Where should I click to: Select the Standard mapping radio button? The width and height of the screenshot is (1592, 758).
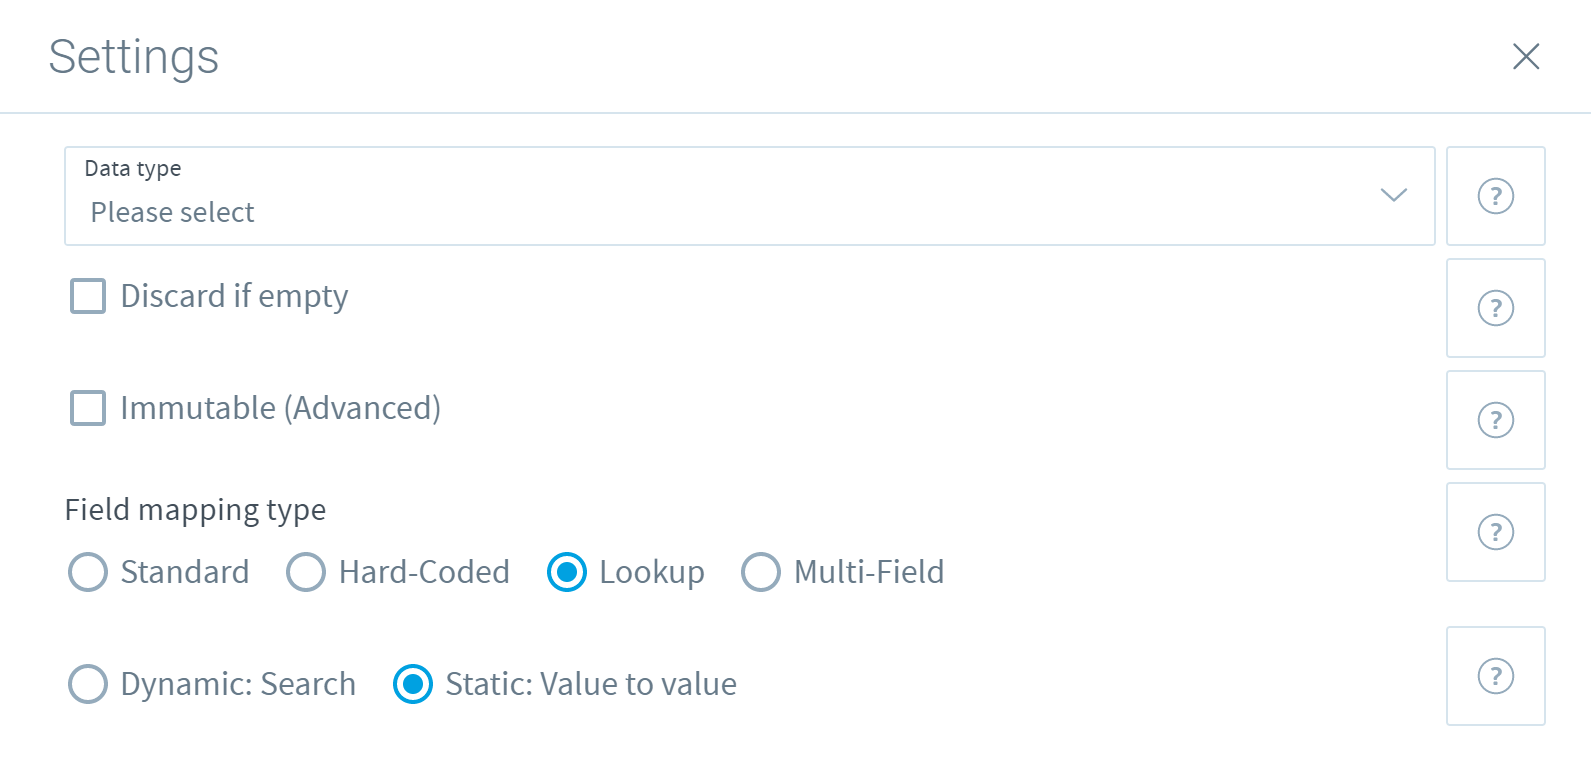[x=88, y=572]
